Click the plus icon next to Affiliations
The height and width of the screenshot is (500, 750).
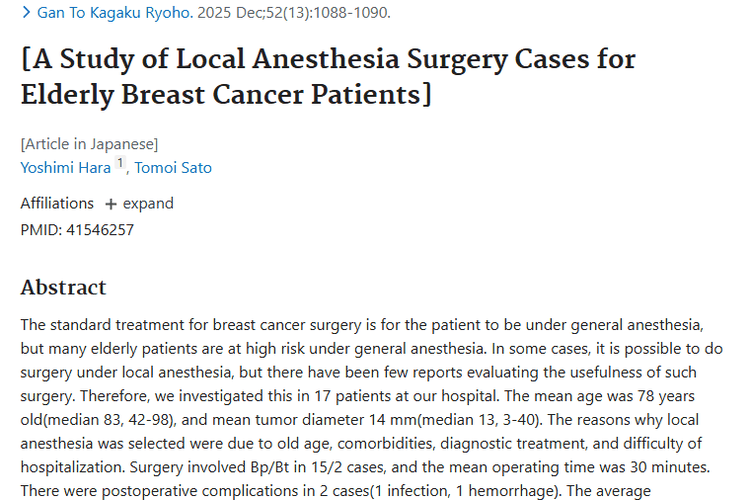111,204
